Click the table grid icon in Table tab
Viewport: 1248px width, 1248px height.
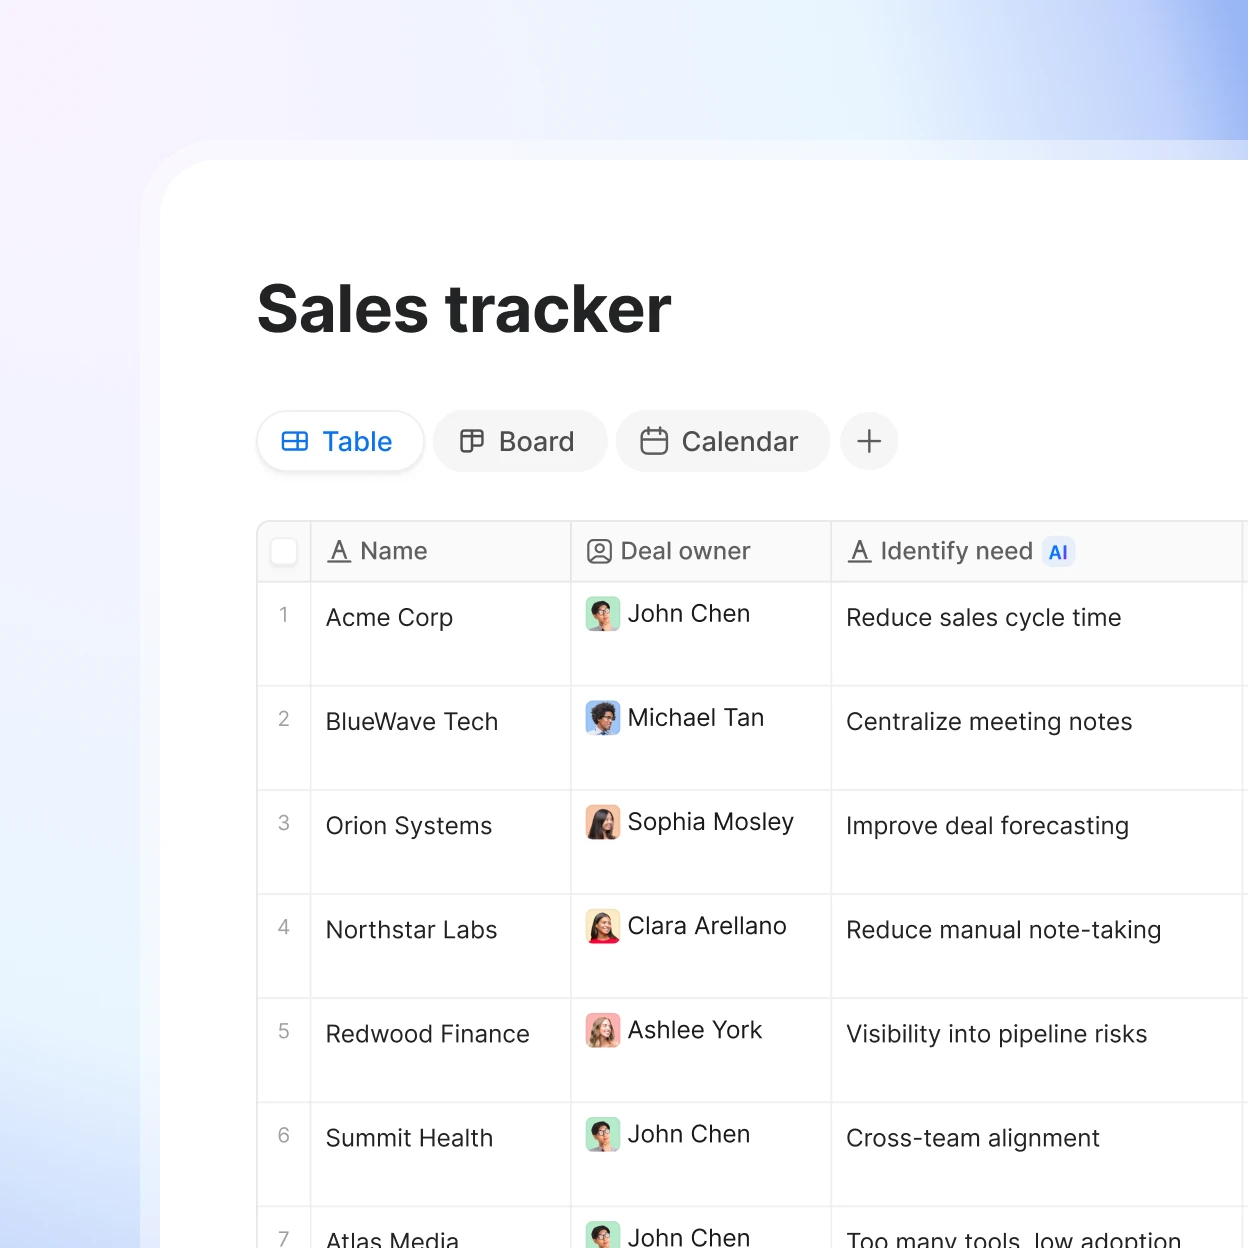click(295, 441)
